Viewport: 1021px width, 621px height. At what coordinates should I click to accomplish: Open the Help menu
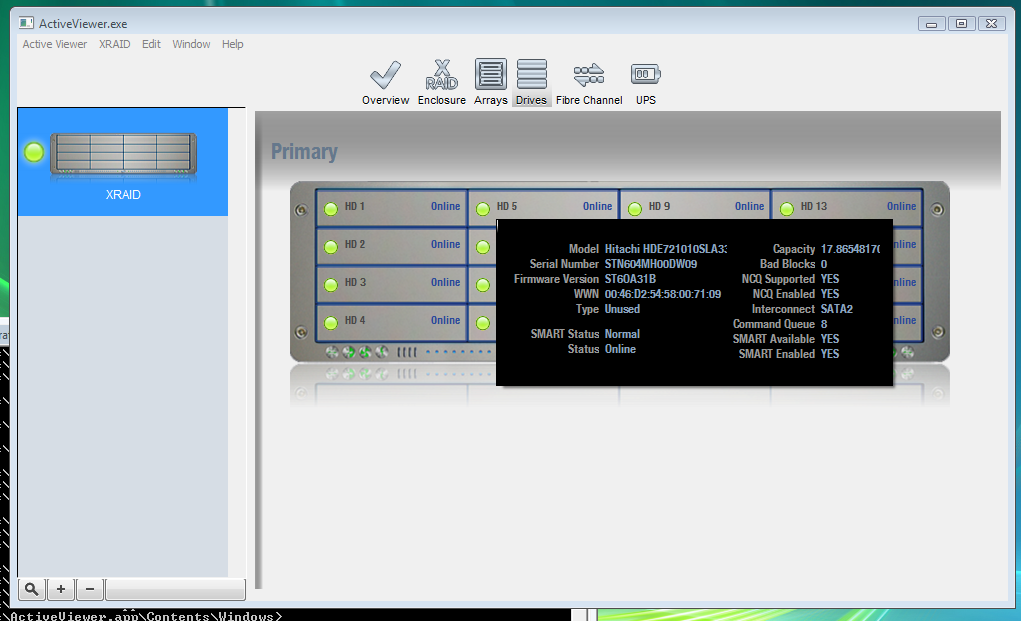point(232,44)
